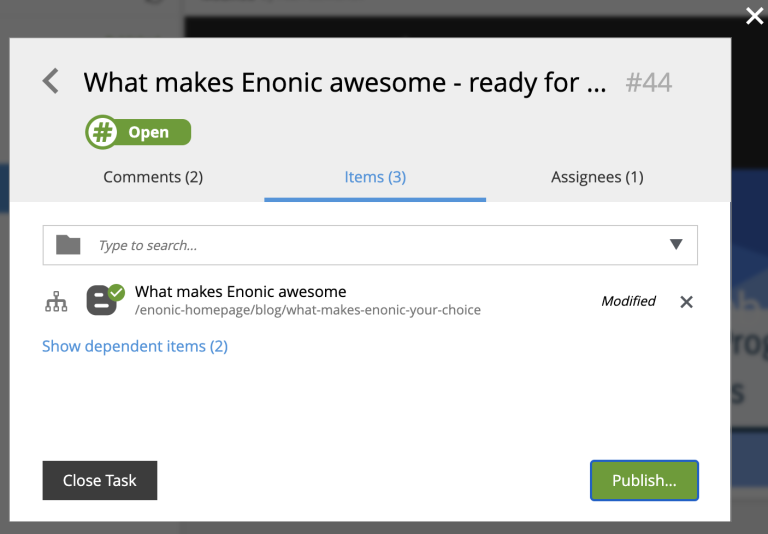
Task: Click the back arrow beside the task title
Action: (52, 82)
